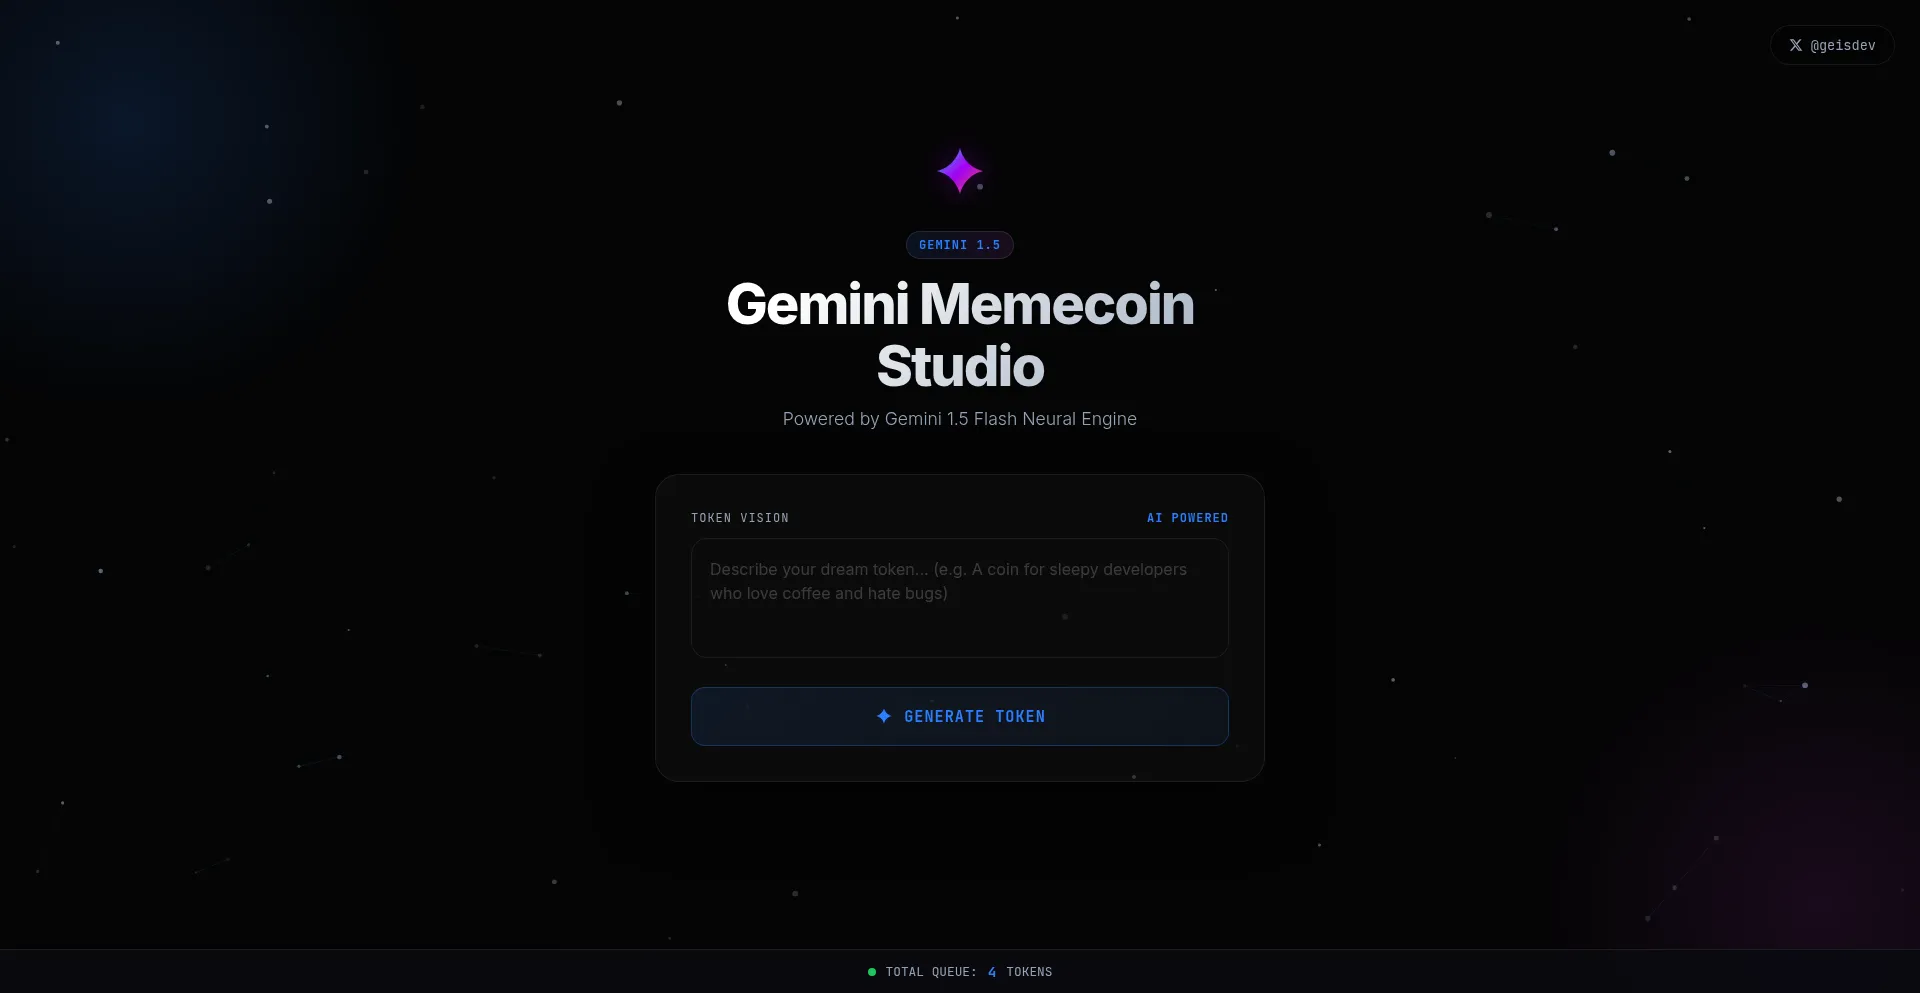Click the Gemini Memecoin heading line
Image resolution: width=1920 pixels, height=993 pixels.
coord(960,304)
